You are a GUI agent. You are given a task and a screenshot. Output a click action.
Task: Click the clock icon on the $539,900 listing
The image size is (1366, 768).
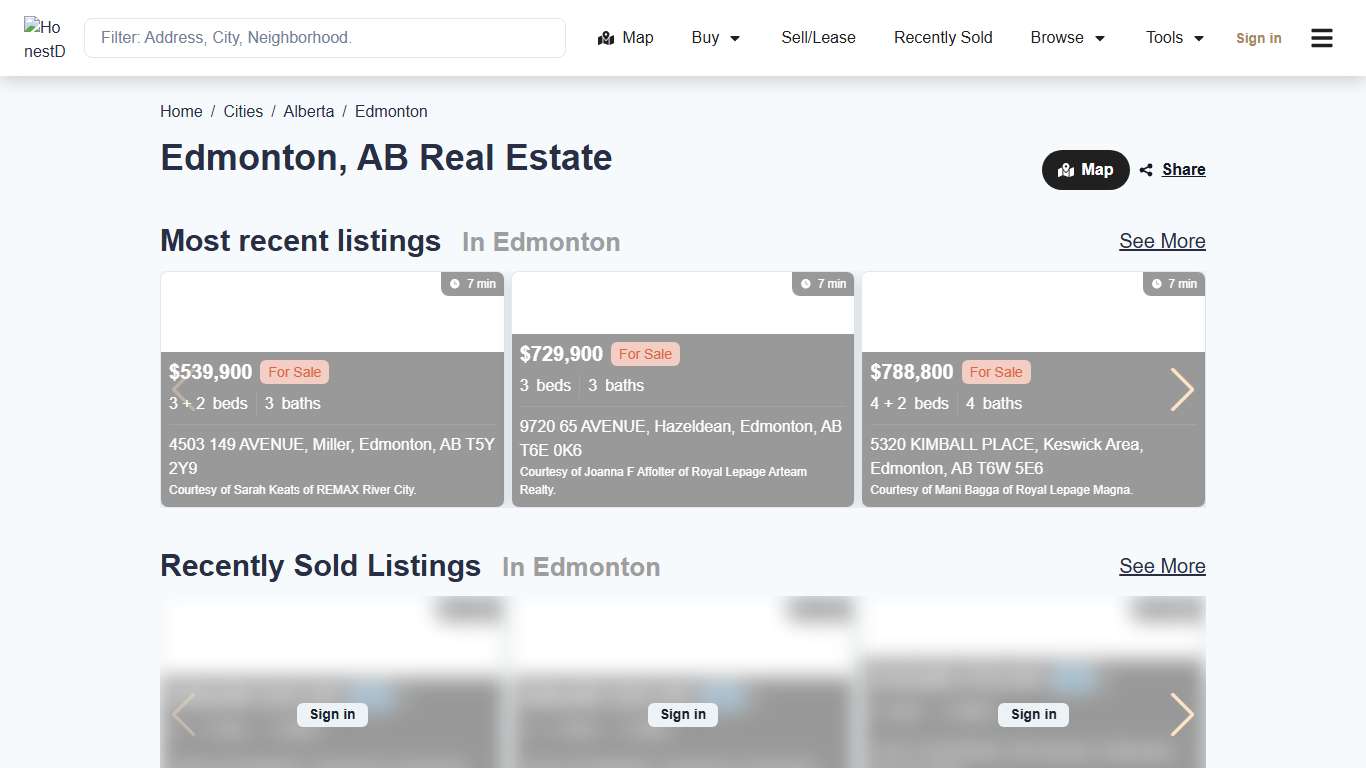(455, 283)
